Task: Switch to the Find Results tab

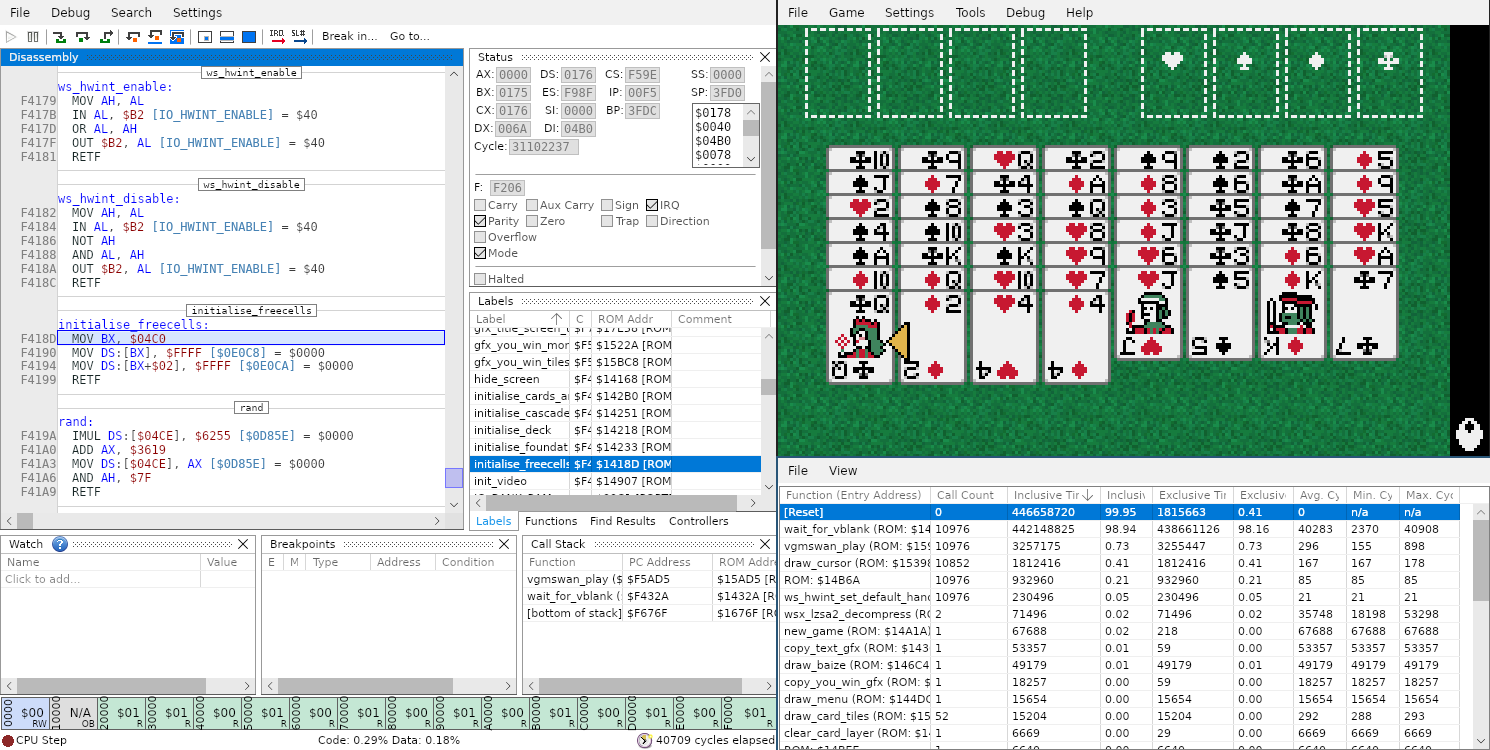Action: 622,521
